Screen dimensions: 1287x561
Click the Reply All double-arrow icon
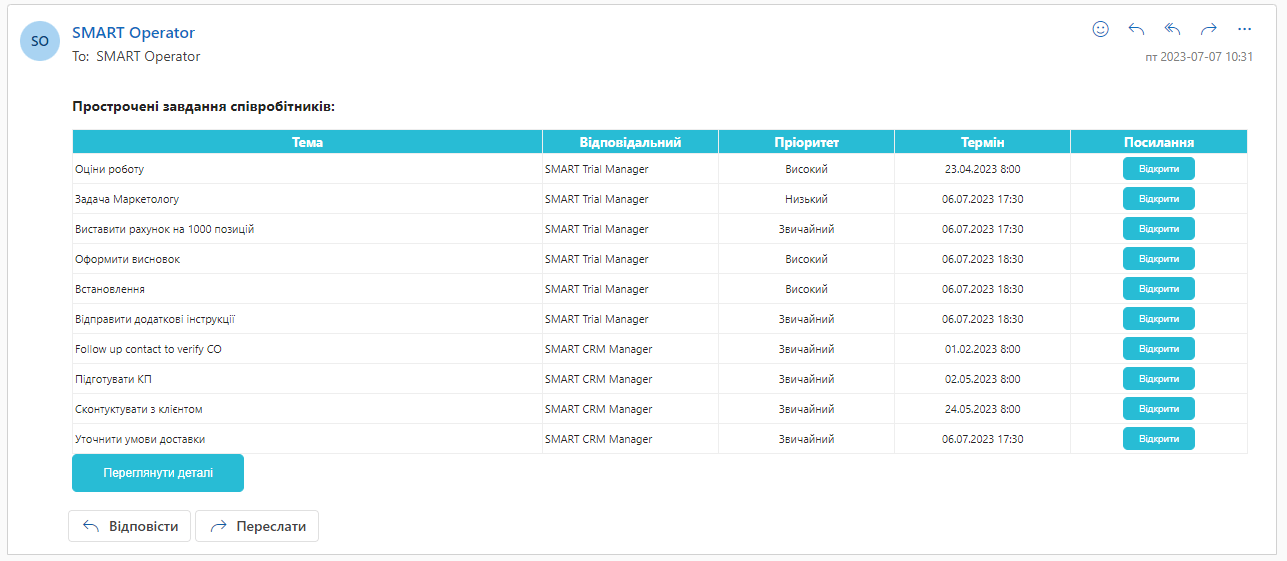click(x=1172, y=29)
